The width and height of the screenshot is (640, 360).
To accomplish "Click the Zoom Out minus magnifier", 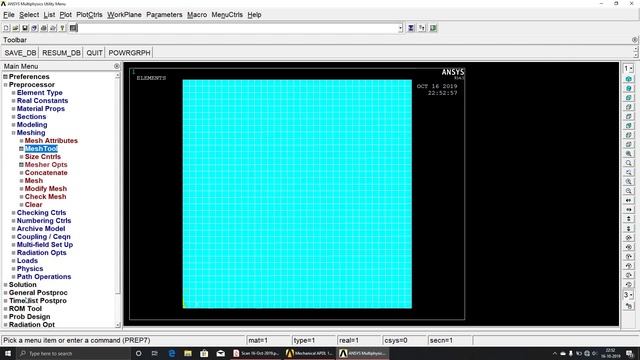I will click(x=629, y=191).
